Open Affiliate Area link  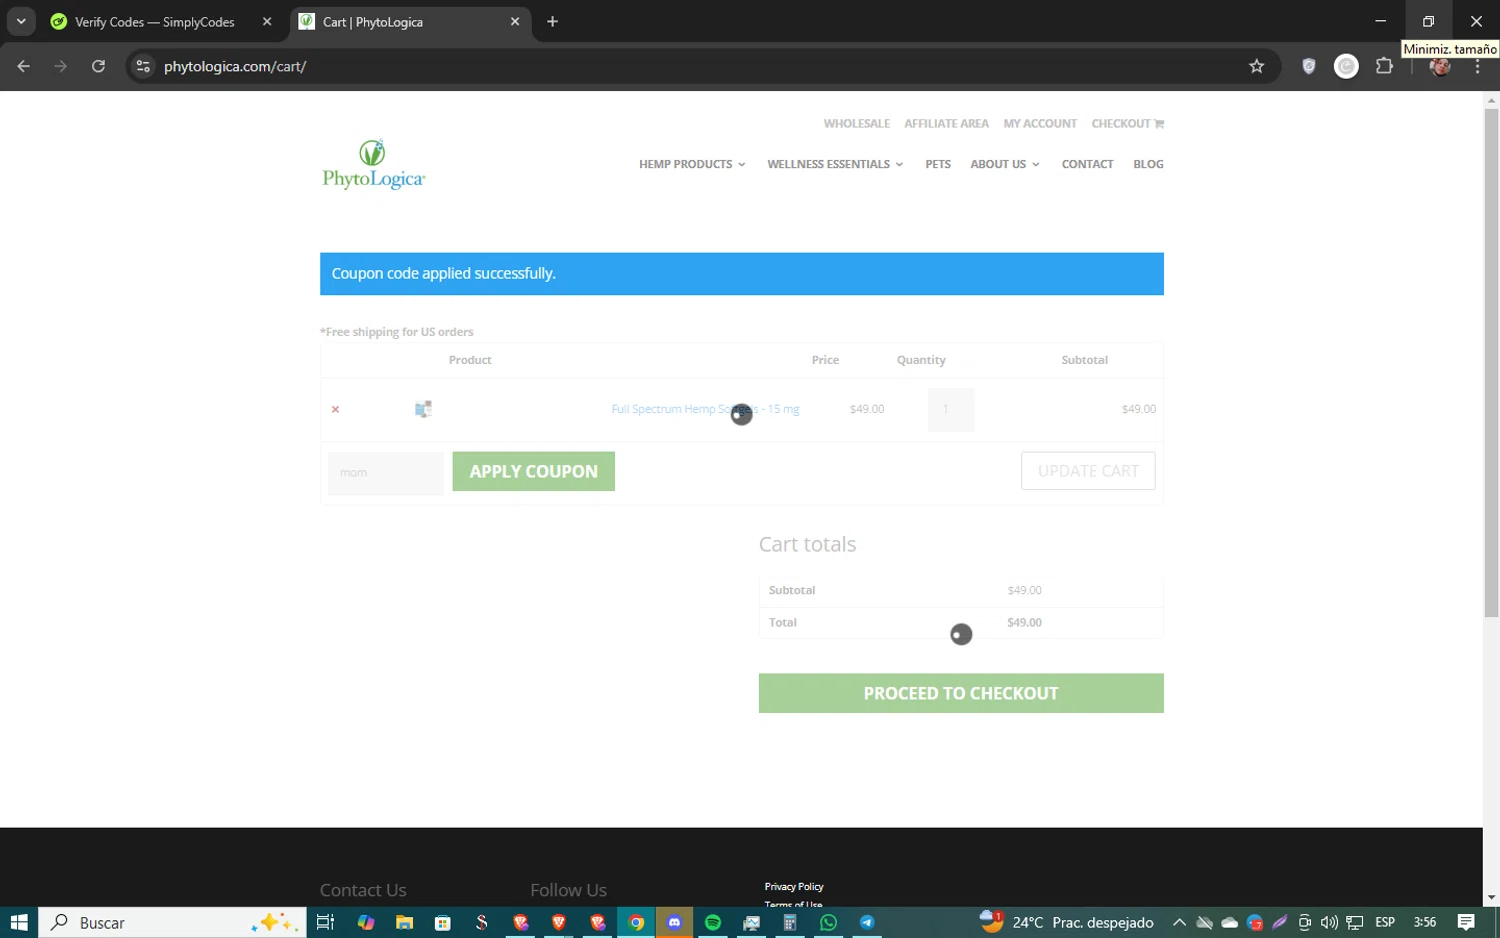946,124
